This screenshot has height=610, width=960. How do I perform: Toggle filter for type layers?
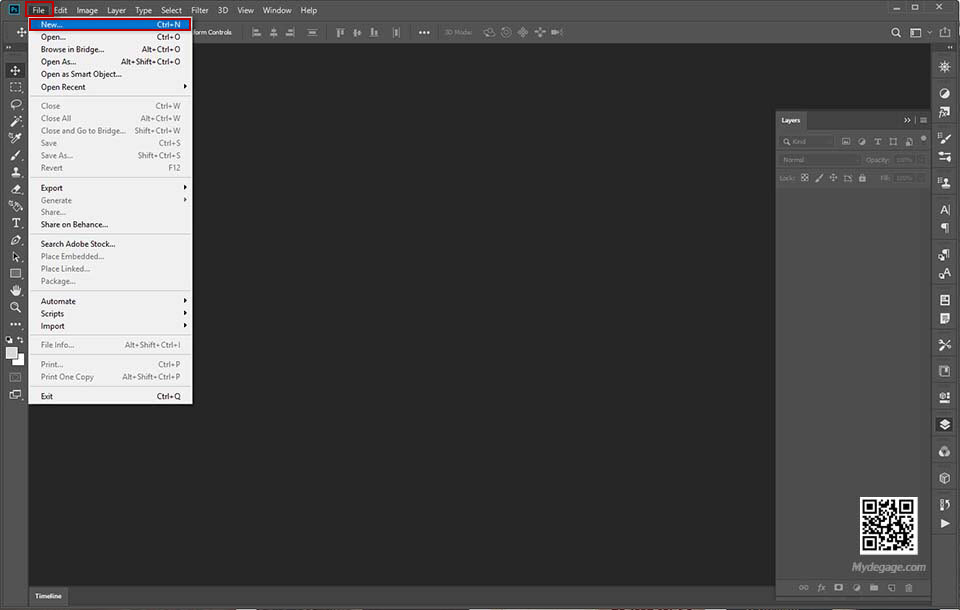(877, 141)
